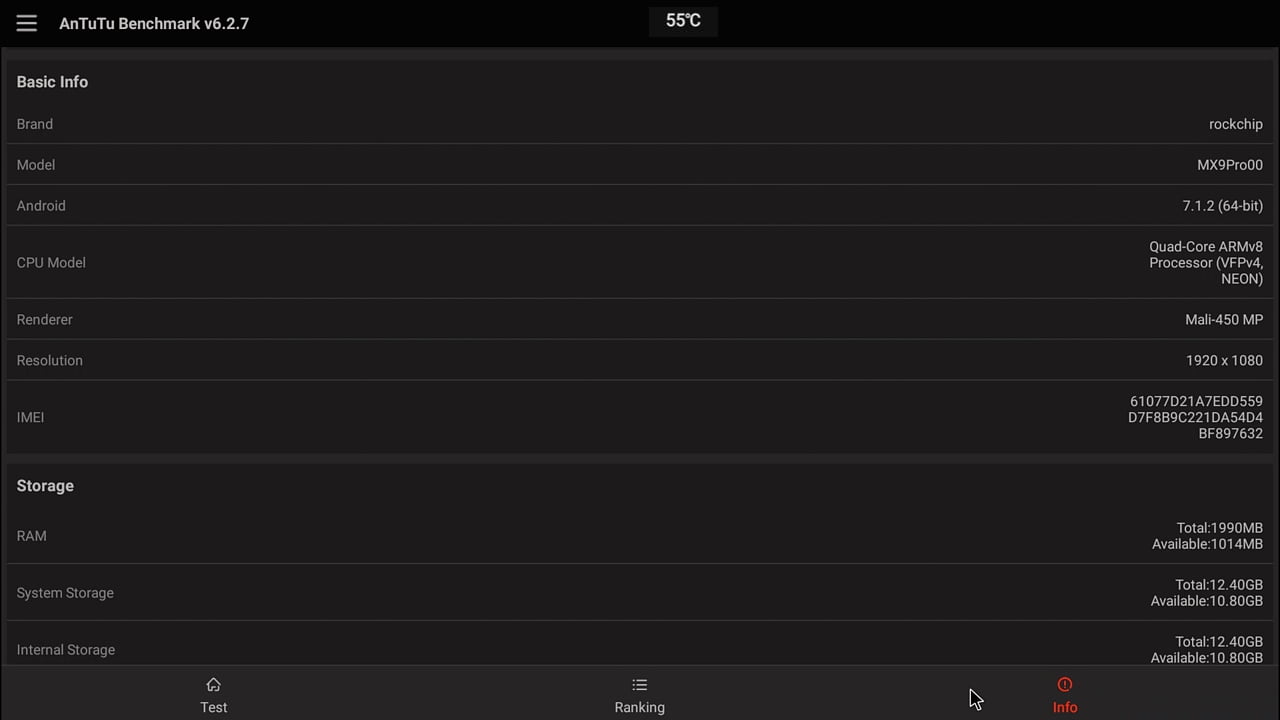
Task: Tap the red Info icon
Action: pyautogui.click(x=1065, y=685)
